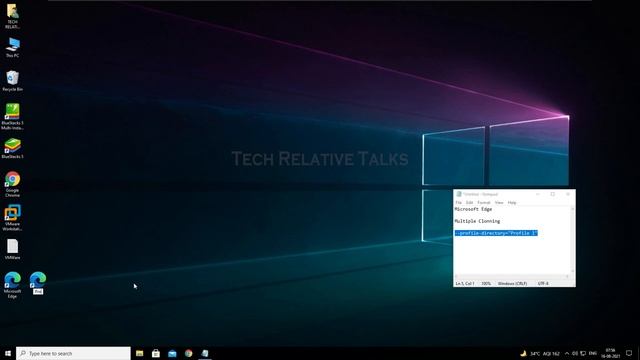This screenshot has height=360, width=640.
Task: Open Notepad's View menu
Action: 499,202
